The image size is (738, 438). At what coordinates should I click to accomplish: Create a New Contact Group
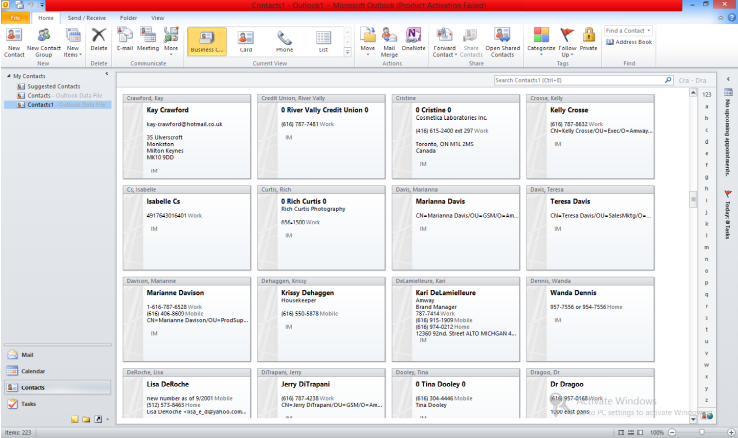click(44, 42)
